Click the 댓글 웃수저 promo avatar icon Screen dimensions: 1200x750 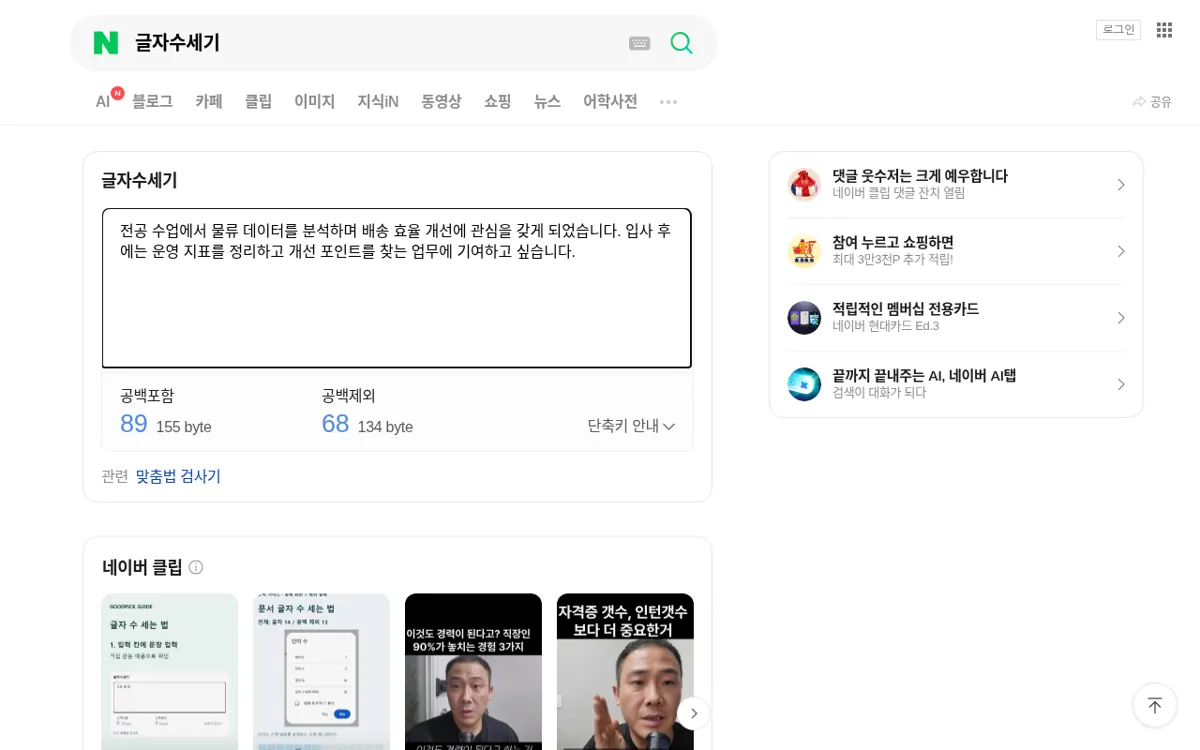[x=804, y=185]
